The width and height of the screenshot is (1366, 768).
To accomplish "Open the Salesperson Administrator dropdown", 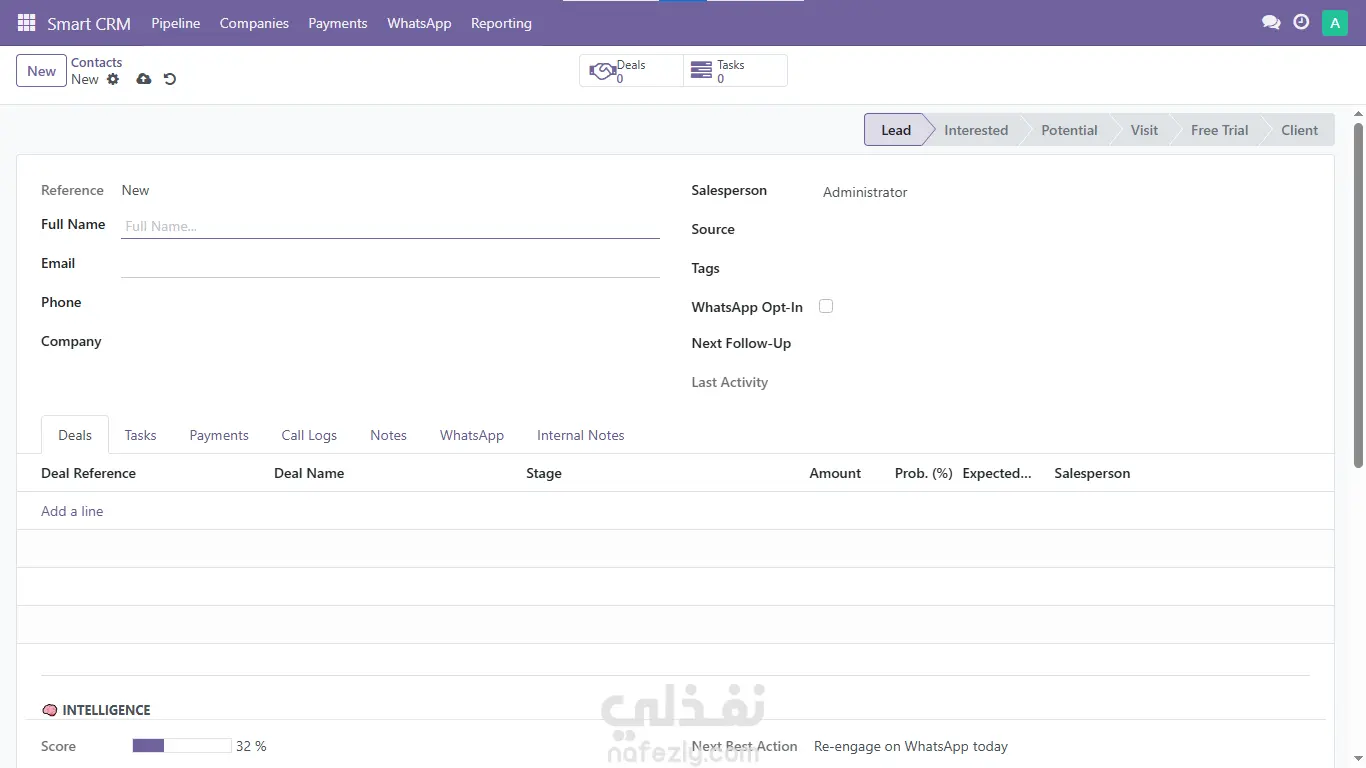I will (x=1065, y=192).
